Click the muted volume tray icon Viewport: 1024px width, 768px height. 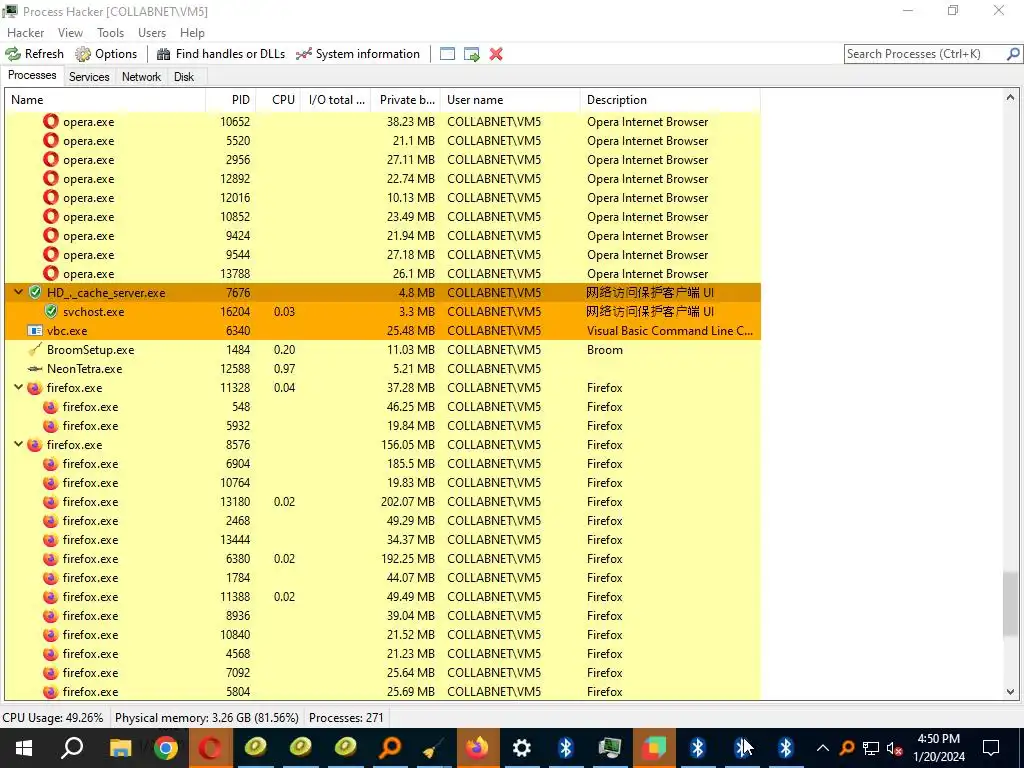(894, 748)
